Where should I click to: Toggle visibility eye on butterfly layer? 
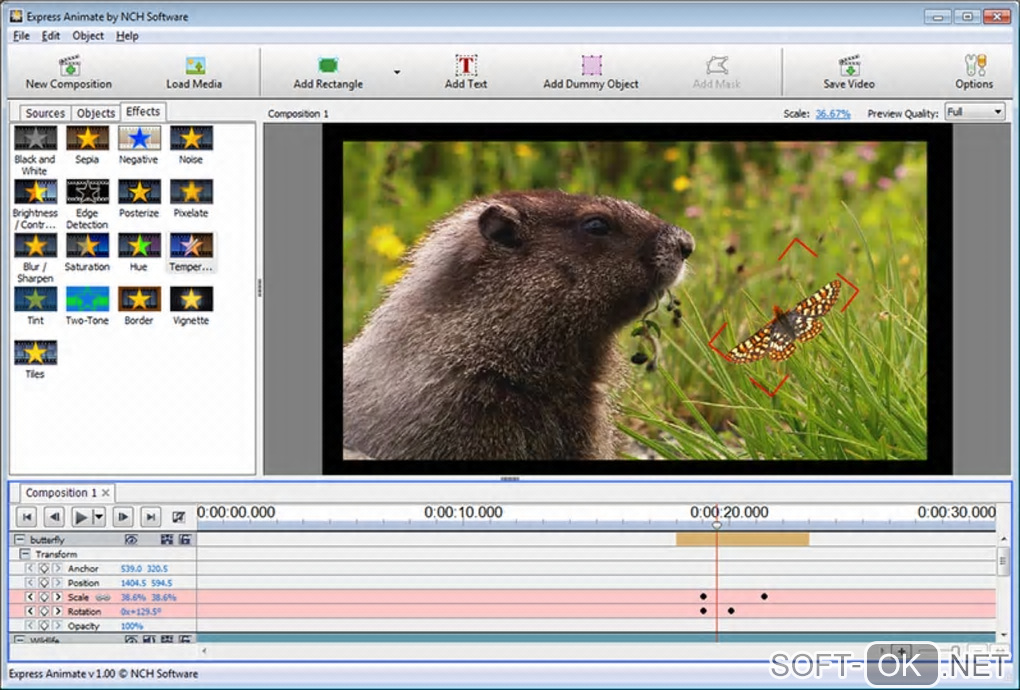point(130,540)
